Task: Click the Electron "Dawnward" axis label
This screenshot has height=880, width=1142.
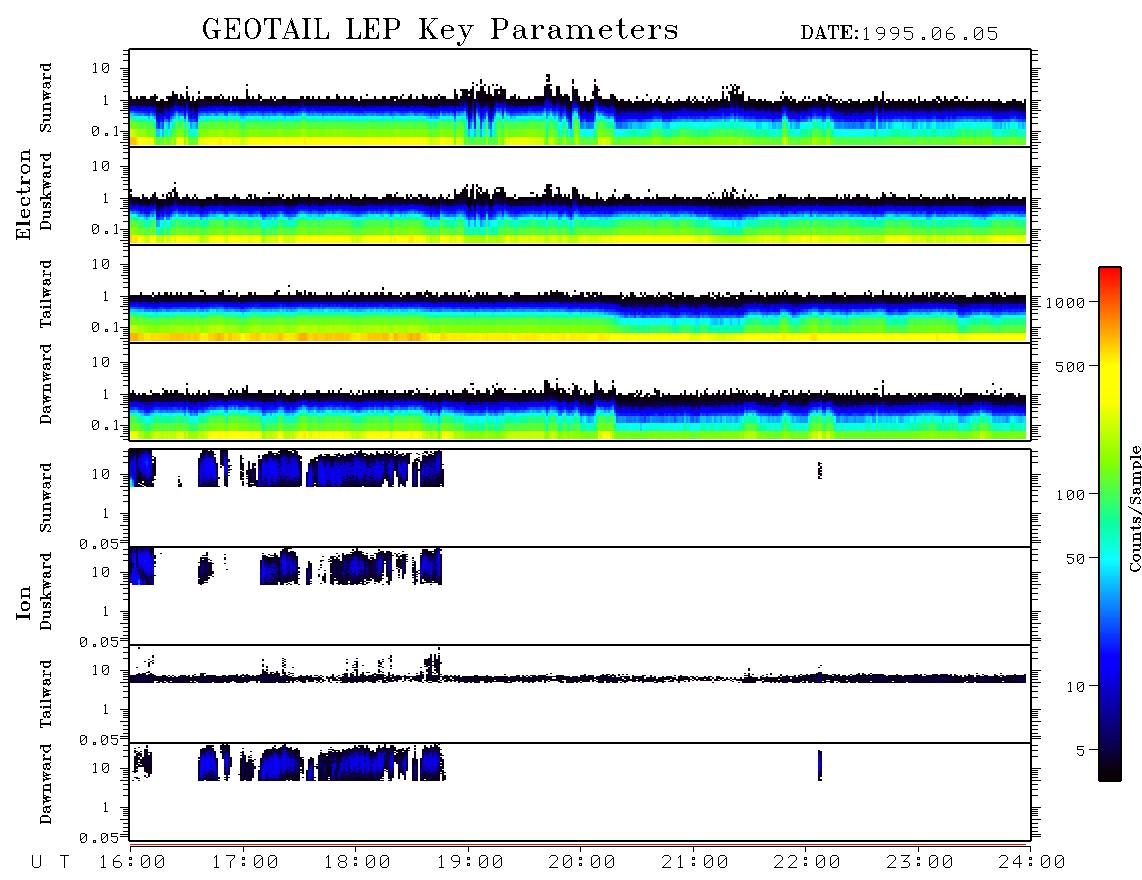Action: (x=46, y=384)
